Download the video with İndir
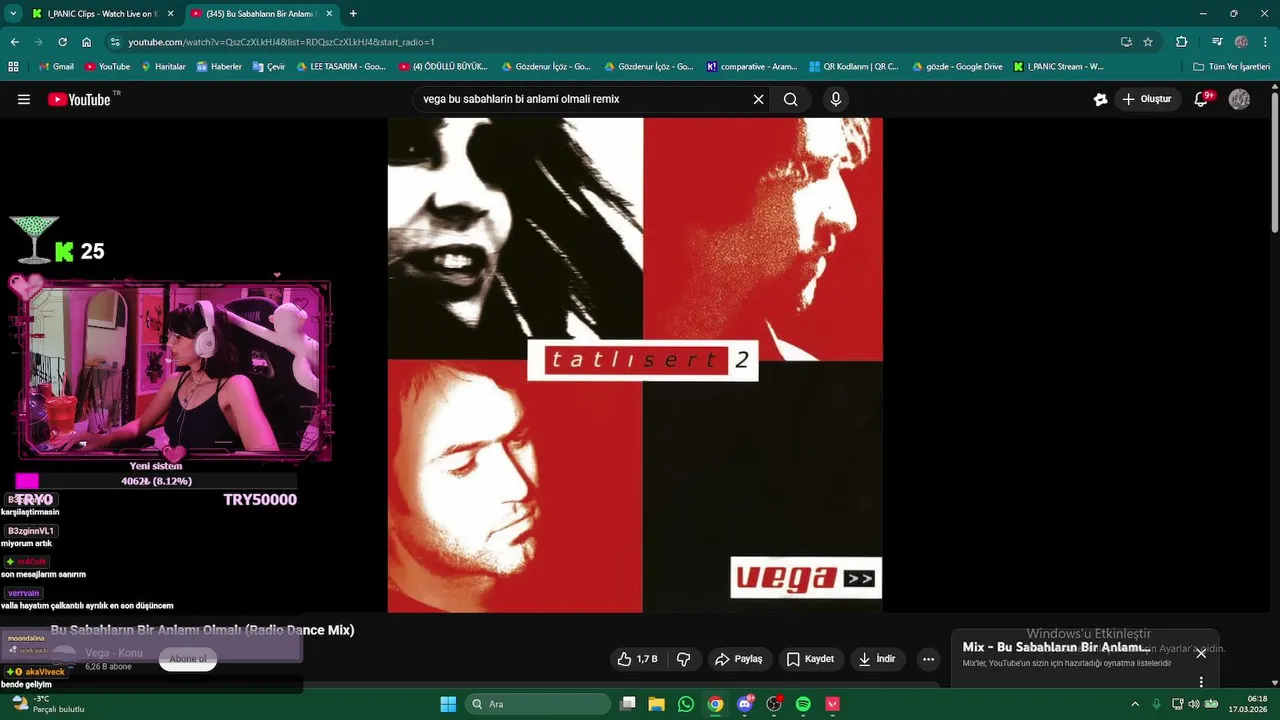The width and height of the screenshot is (1280, 720). [877, 659]
